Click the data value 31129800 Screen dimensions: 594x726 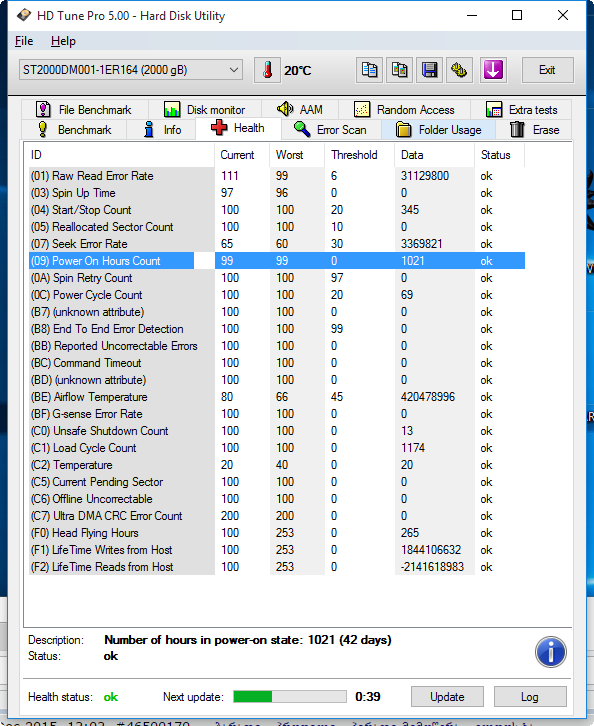pyautogui.click(x=425, y=176)
